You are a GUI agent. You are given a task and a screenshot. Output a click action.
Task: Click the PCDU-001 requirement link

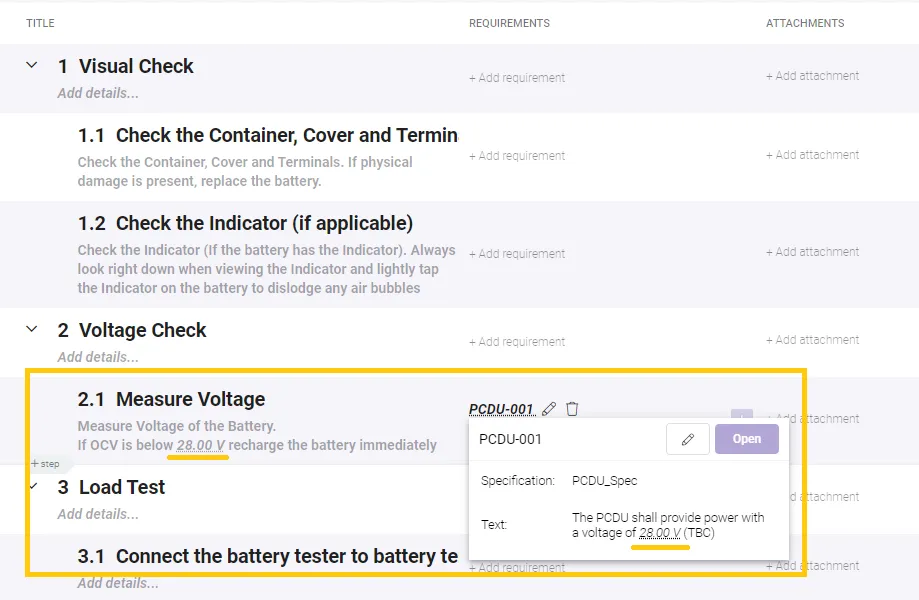[501, 409]
